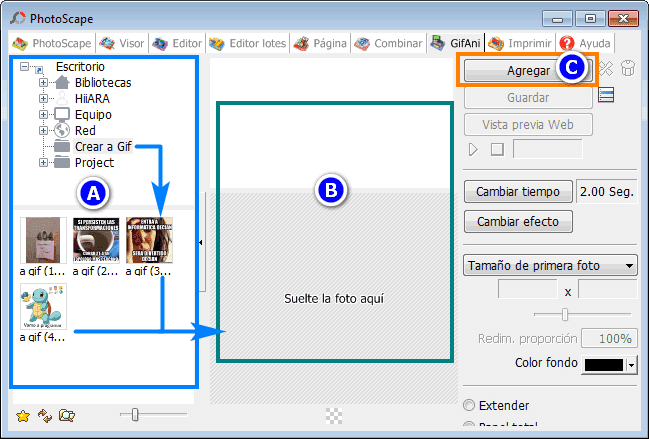649x439 pixels.
Task: Click the Vista previa Web button
Action: point(528,125)
